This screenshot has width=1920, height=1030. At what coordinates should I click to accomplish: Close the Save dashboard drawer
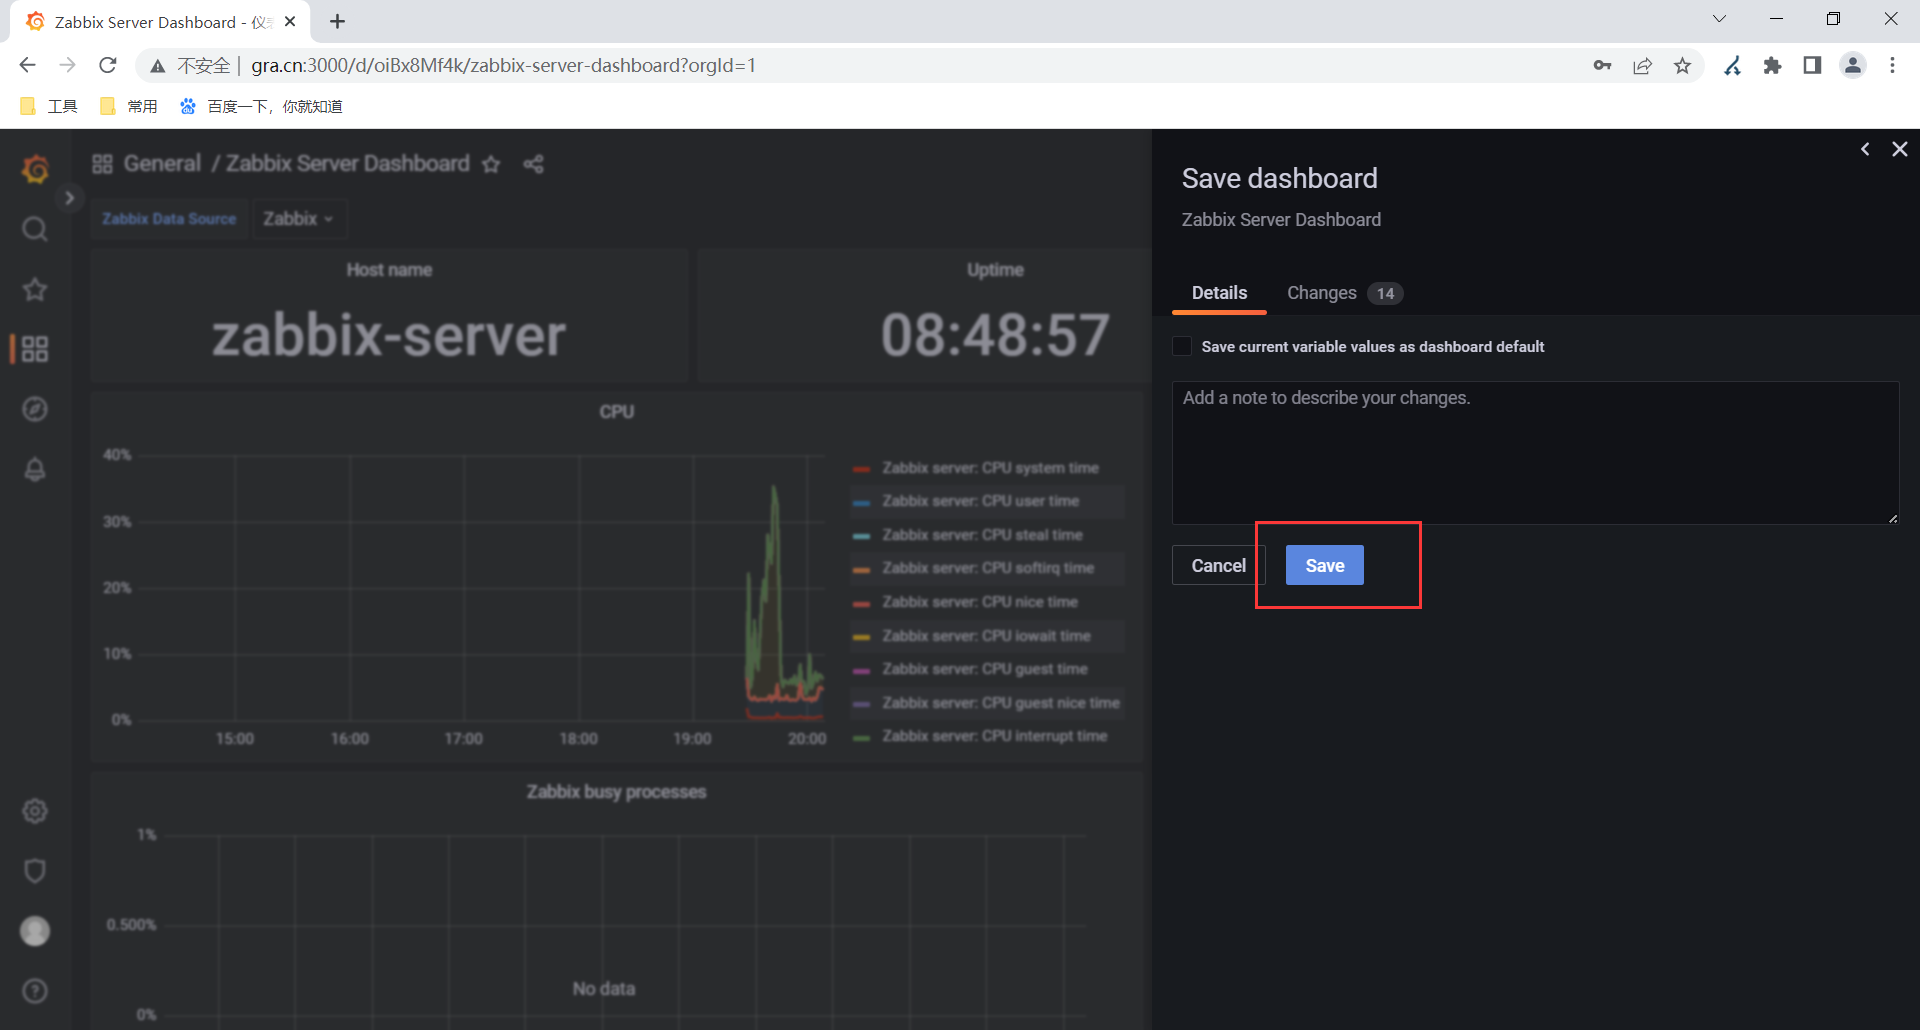pos(1900,149)
